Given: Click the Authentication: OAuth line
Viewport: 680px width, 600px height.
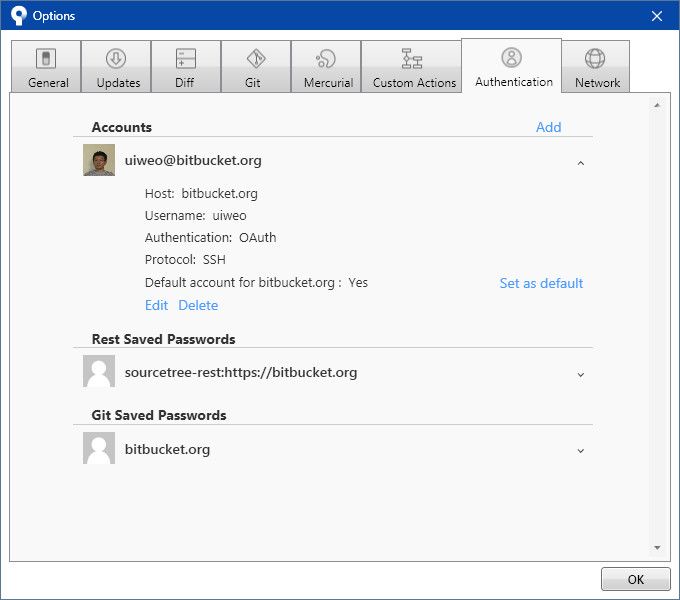Looking at the screenshot, I should pyautogui.click(x=210, y=238).
